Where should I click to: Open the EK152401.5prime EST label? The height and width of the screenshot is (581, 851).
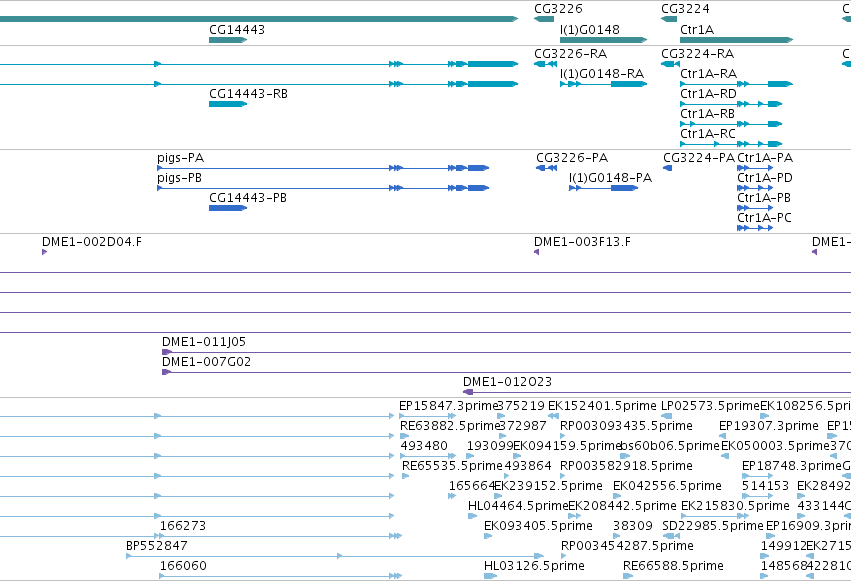pyautogui.click(x=602, y=406)
